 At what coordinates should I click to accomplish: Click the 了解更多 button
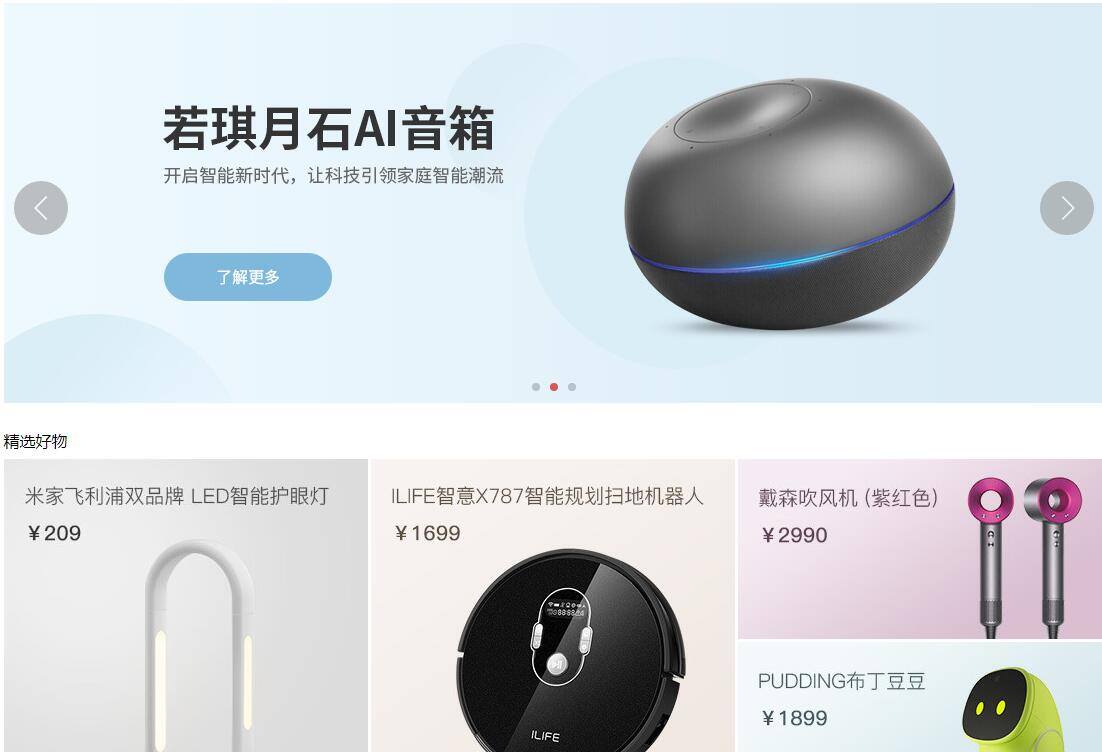pos(247,277)
